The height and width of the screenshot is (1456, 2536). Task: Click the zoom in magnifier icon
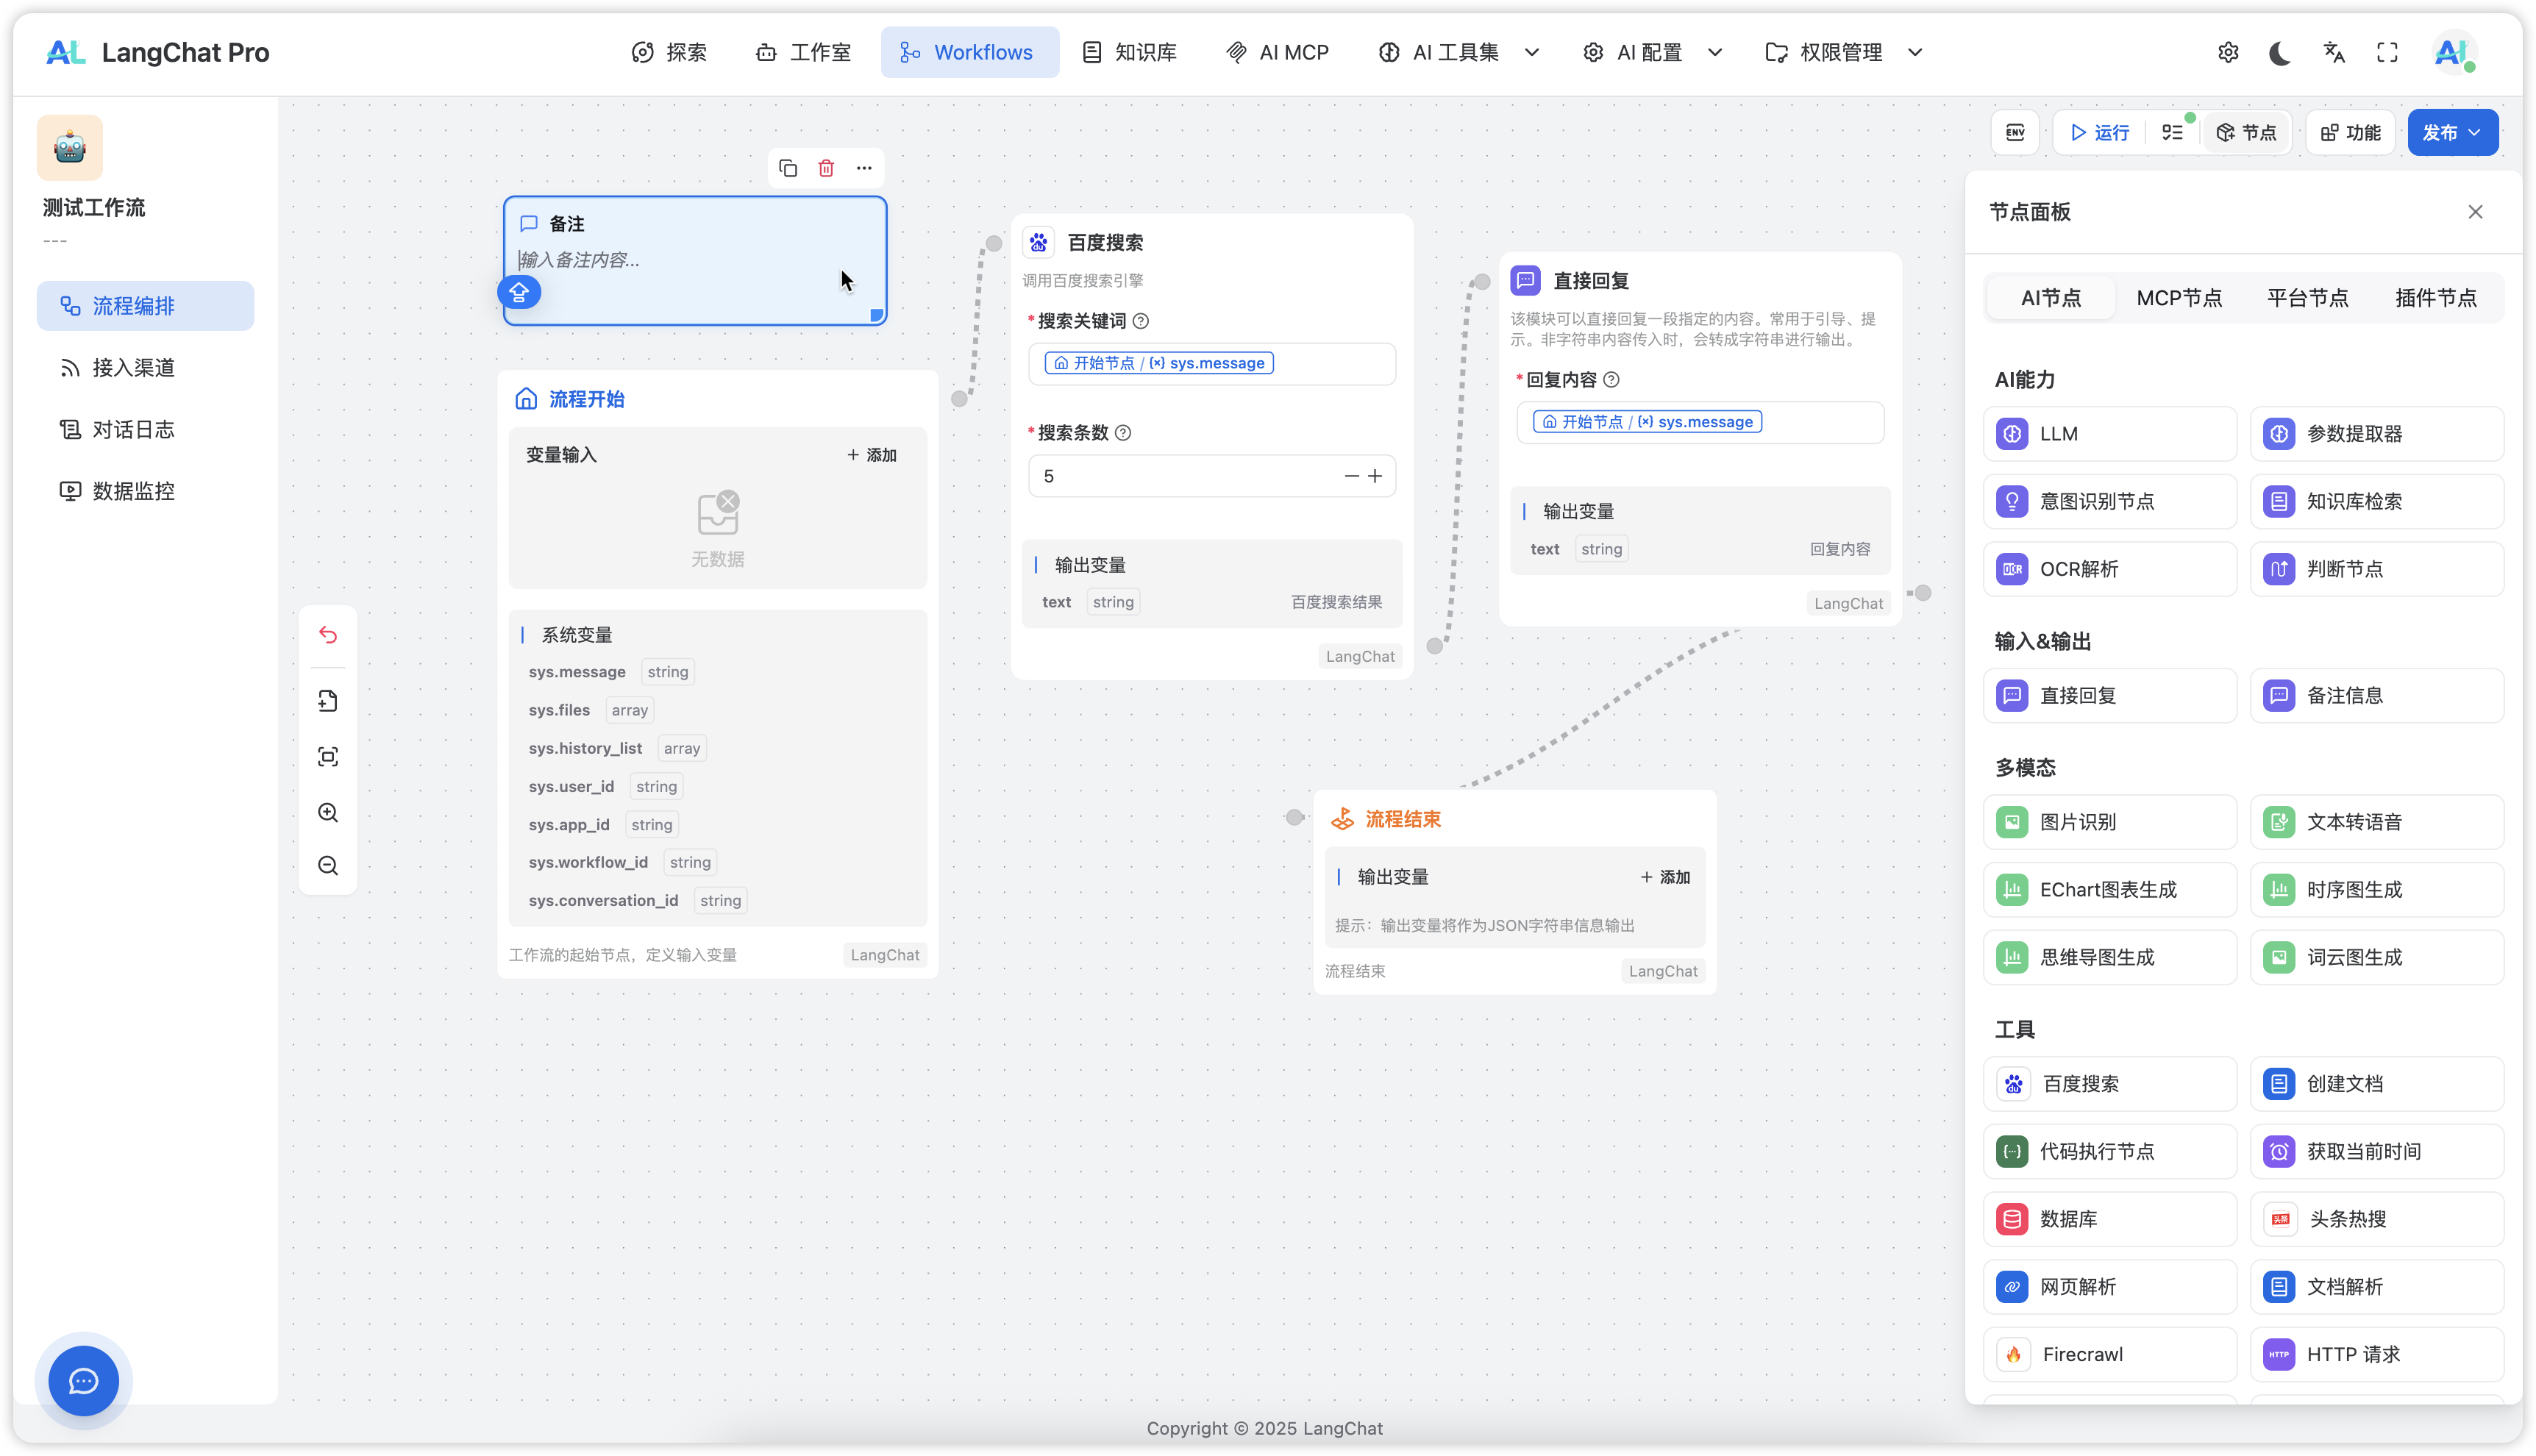click(x=328, y=813)
